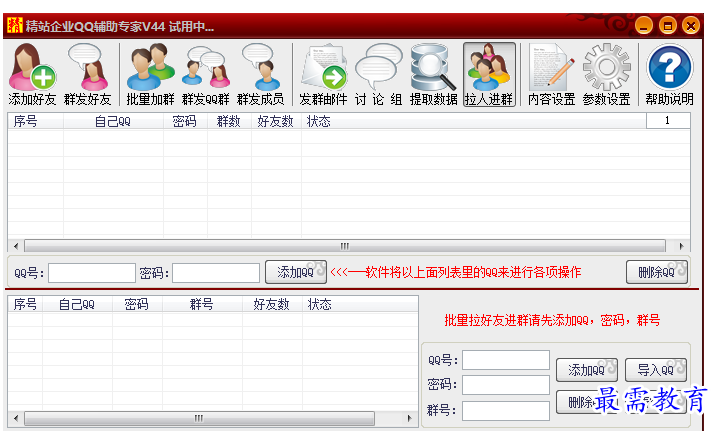This screenshot has width=716, height=431.
Task: Sort by 序号 column in upper table
Action: (36, 121)
